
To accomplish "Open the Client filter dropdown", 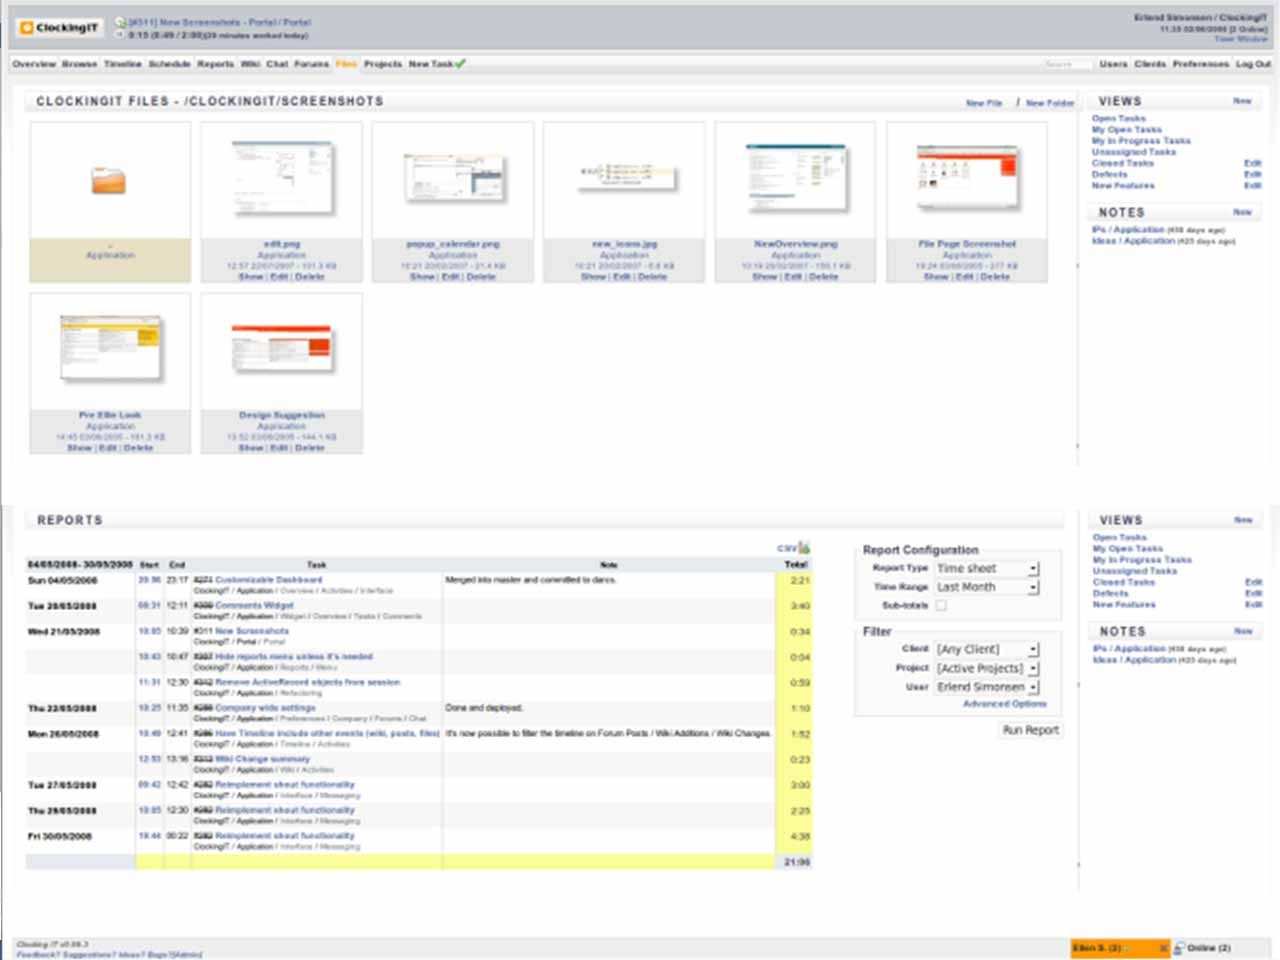I will [x=986, y=649].
